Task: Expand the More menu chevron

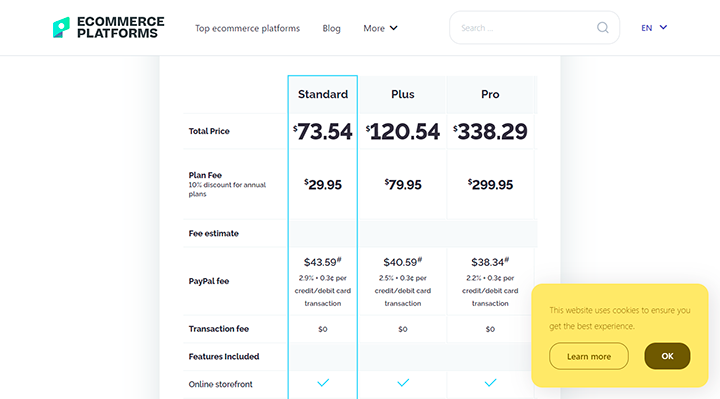Action: click(394, 28)
